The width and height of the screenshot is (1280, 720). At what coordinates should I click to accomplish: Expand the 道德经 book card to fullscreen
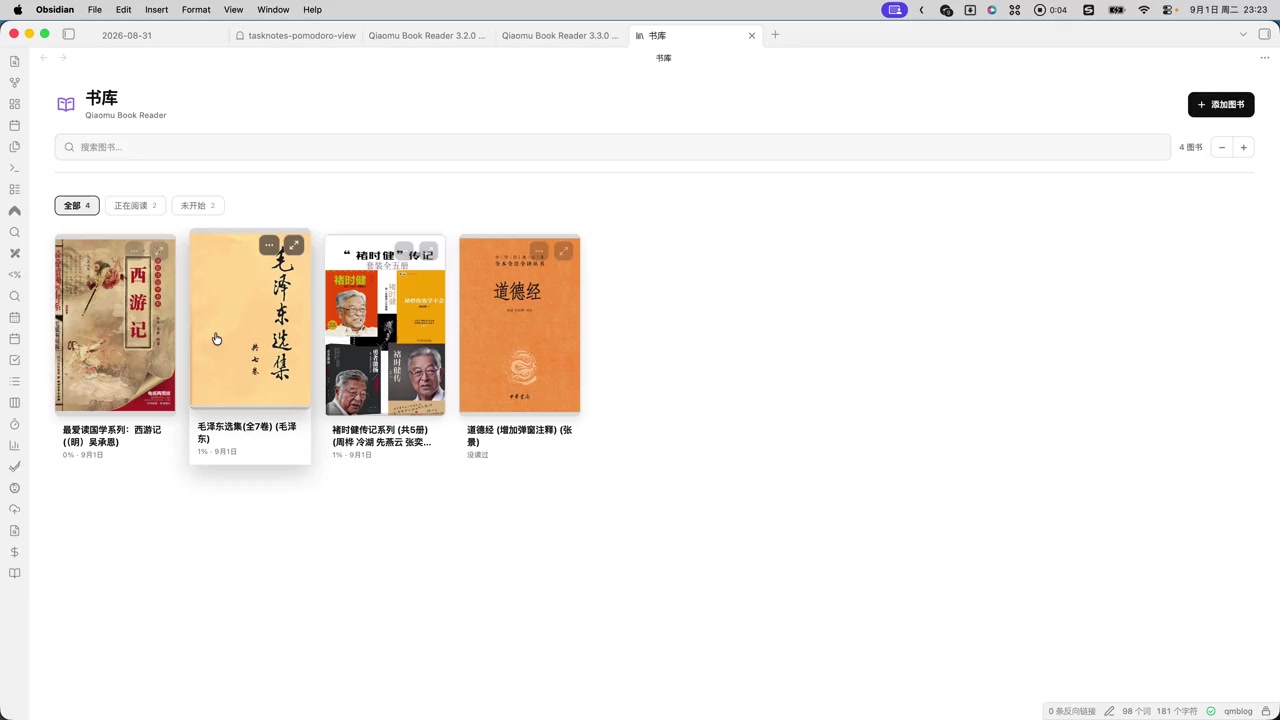click(563, 251)
